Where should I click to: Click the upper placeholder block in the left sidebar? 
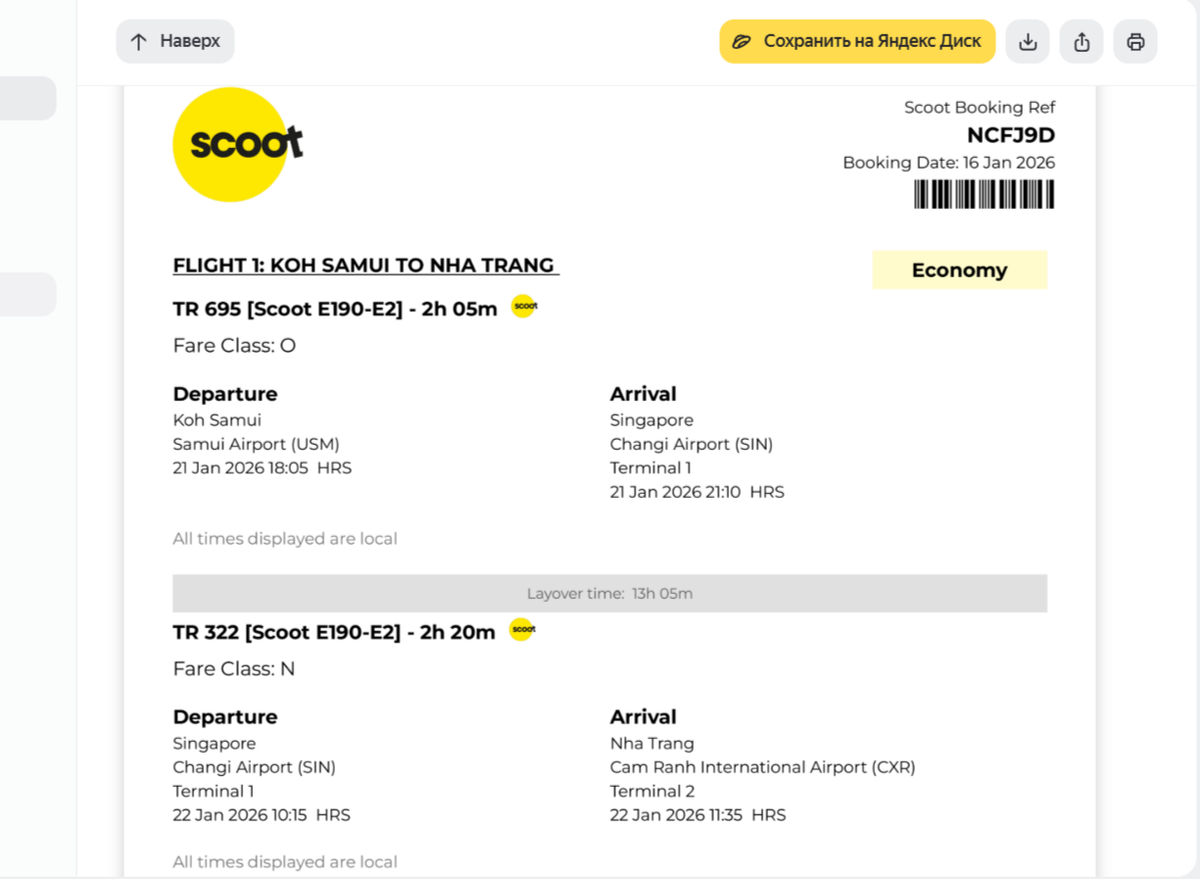28,98
